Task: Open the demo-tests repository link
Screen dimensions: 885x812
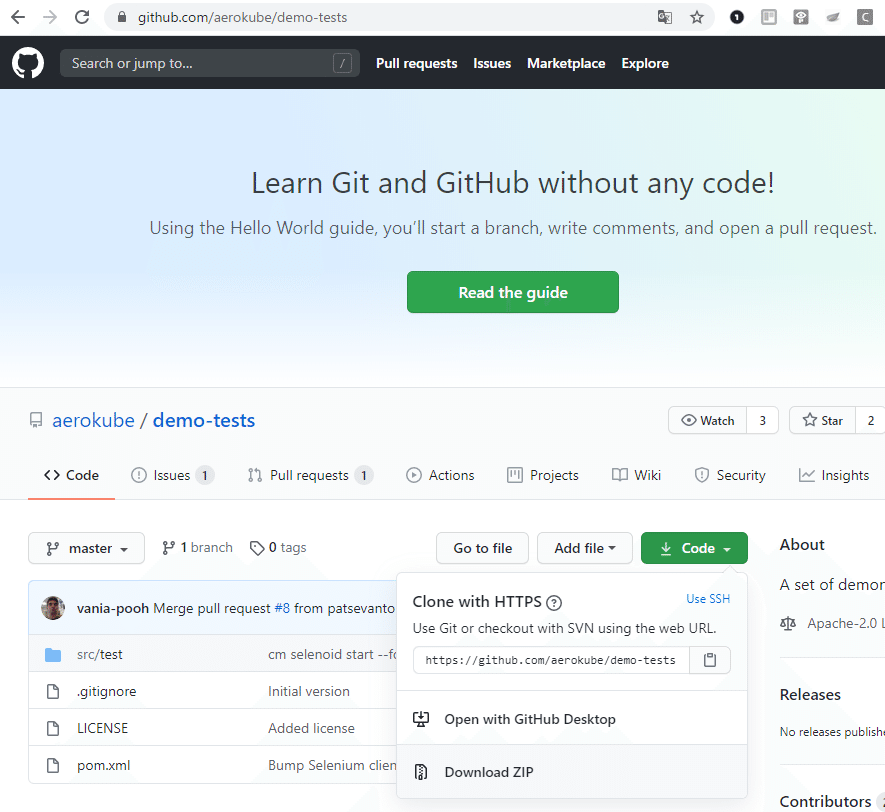Action: pos(204,420)
